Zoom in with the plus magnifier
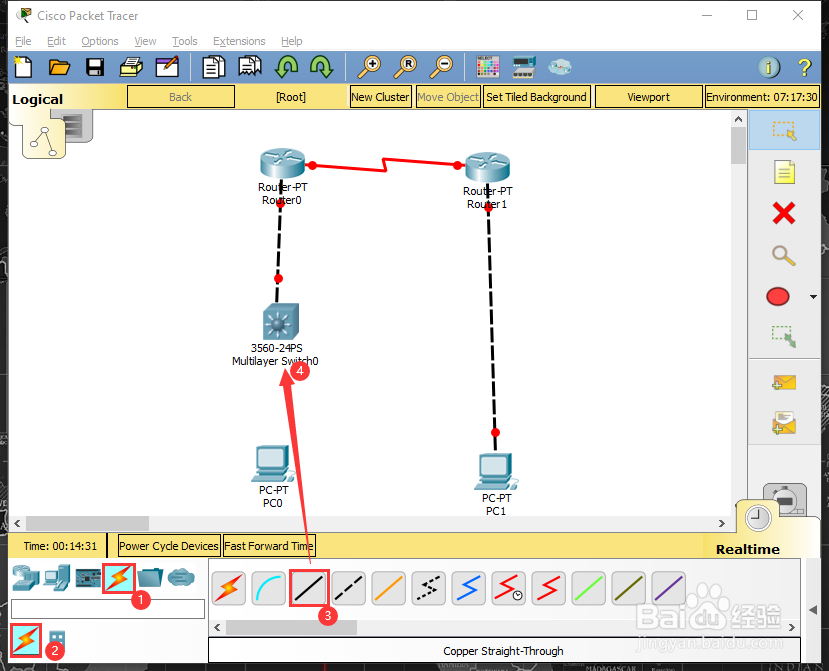Screen dimensions: 829x671 click(369, 67)
